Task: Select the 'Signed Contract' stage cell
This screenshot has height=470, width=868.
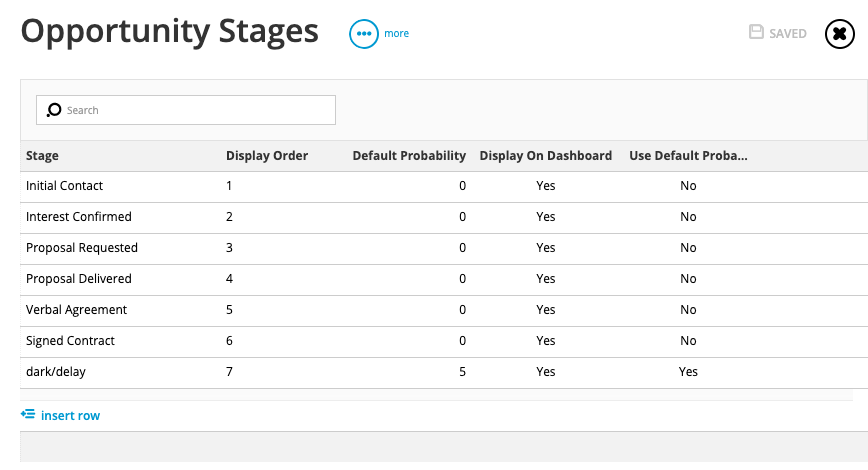Action: (x=70, y=340)
